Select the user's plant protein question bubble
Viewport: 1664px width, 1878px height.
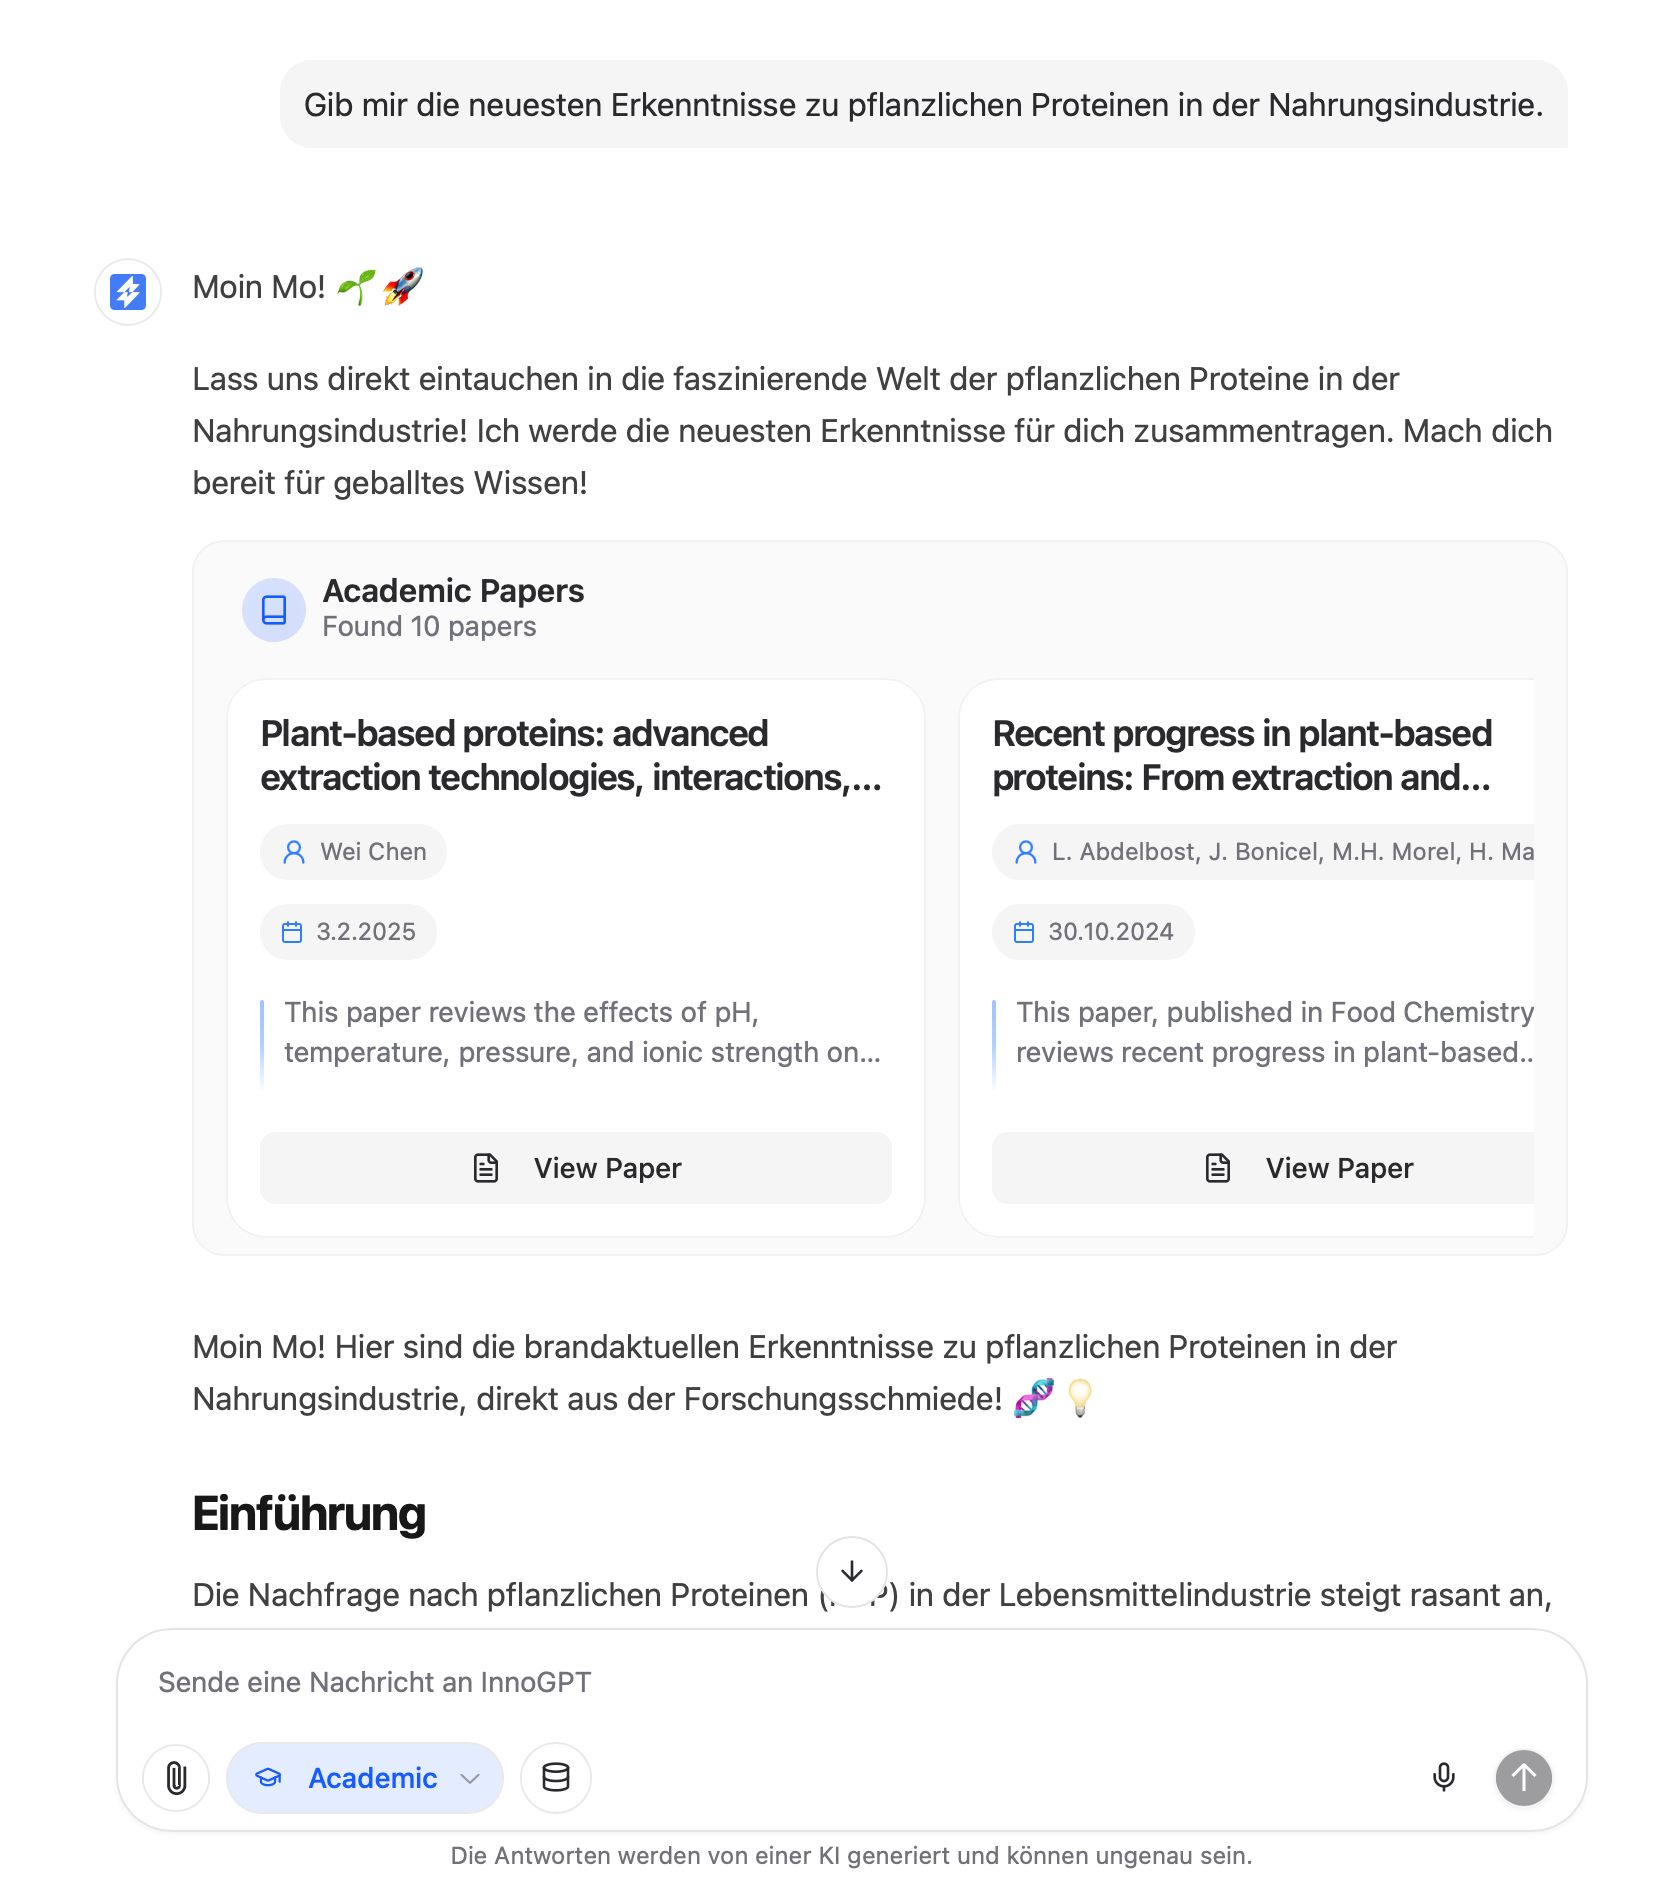[923, 104]
